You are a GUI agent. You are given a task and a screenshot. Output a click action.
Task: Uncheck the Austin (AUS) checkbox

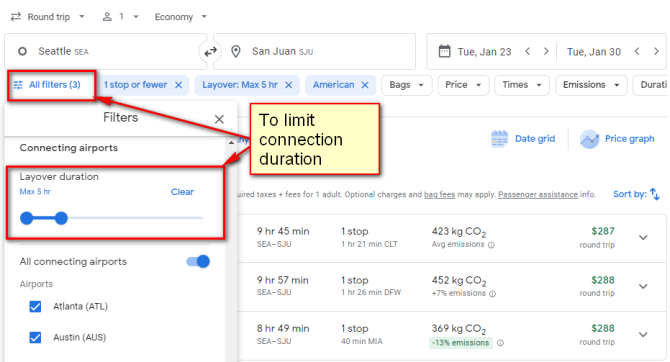coord(35,337)
